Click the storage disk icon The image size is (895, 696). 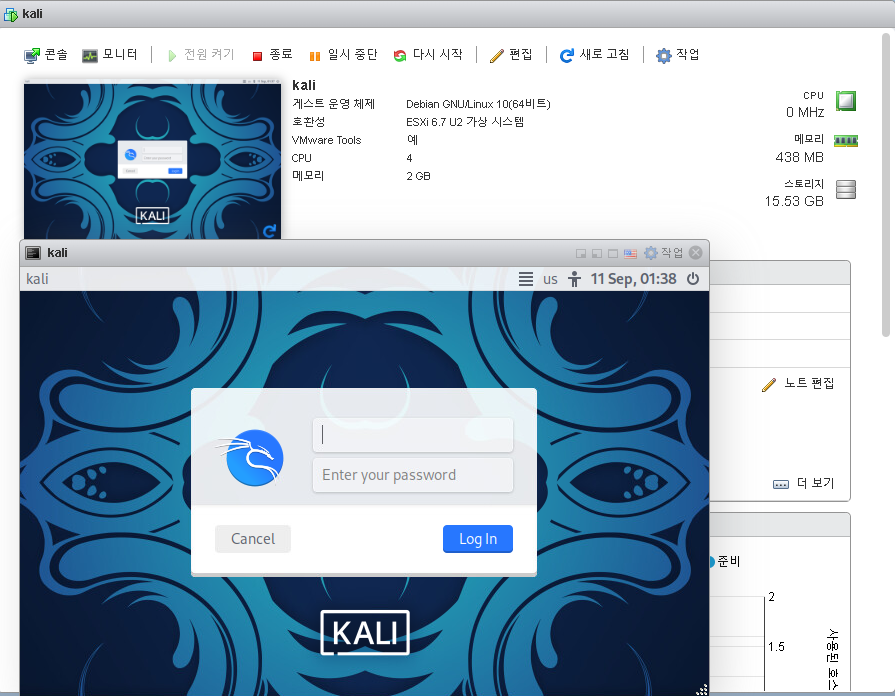[x=846, y=189]
